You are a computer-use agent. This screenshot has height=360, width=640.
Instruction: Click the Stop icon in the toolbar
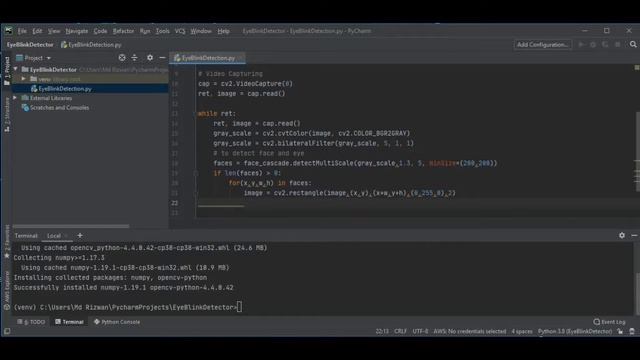[x=618, y=44]
